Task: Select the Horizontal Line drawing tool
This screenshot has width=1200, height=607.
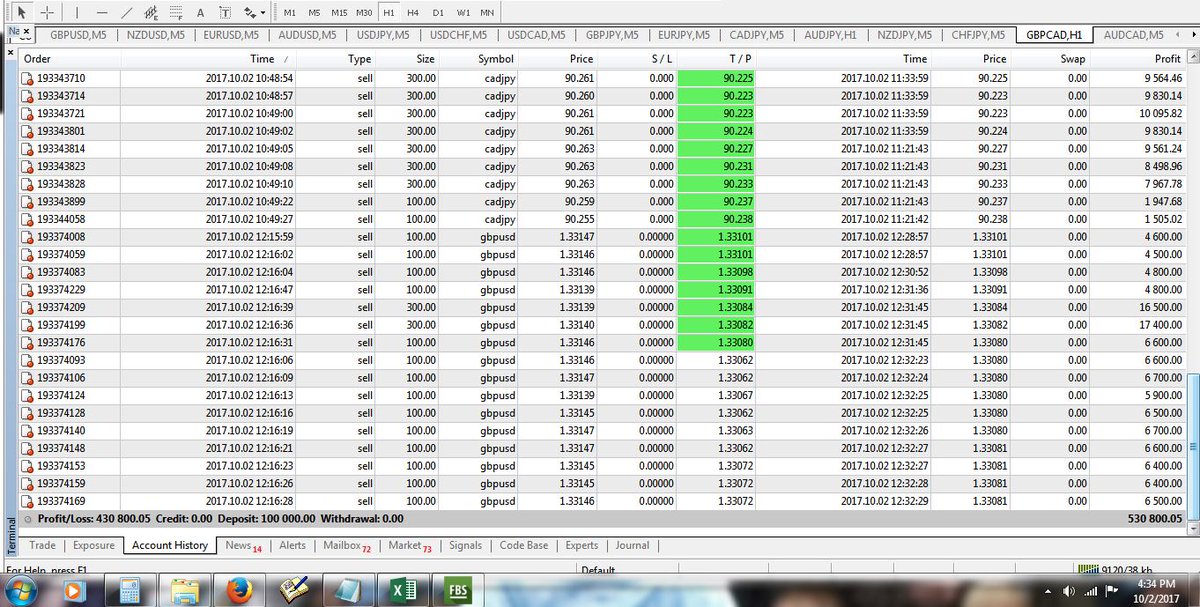Action: pyautogui.click(x=102, y=12)
